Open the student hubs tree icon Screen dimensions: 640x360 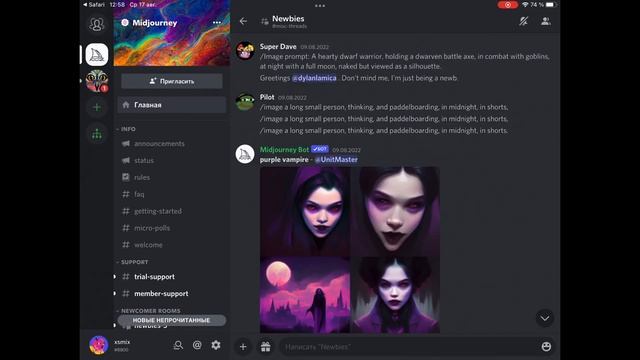coord(97,133)
